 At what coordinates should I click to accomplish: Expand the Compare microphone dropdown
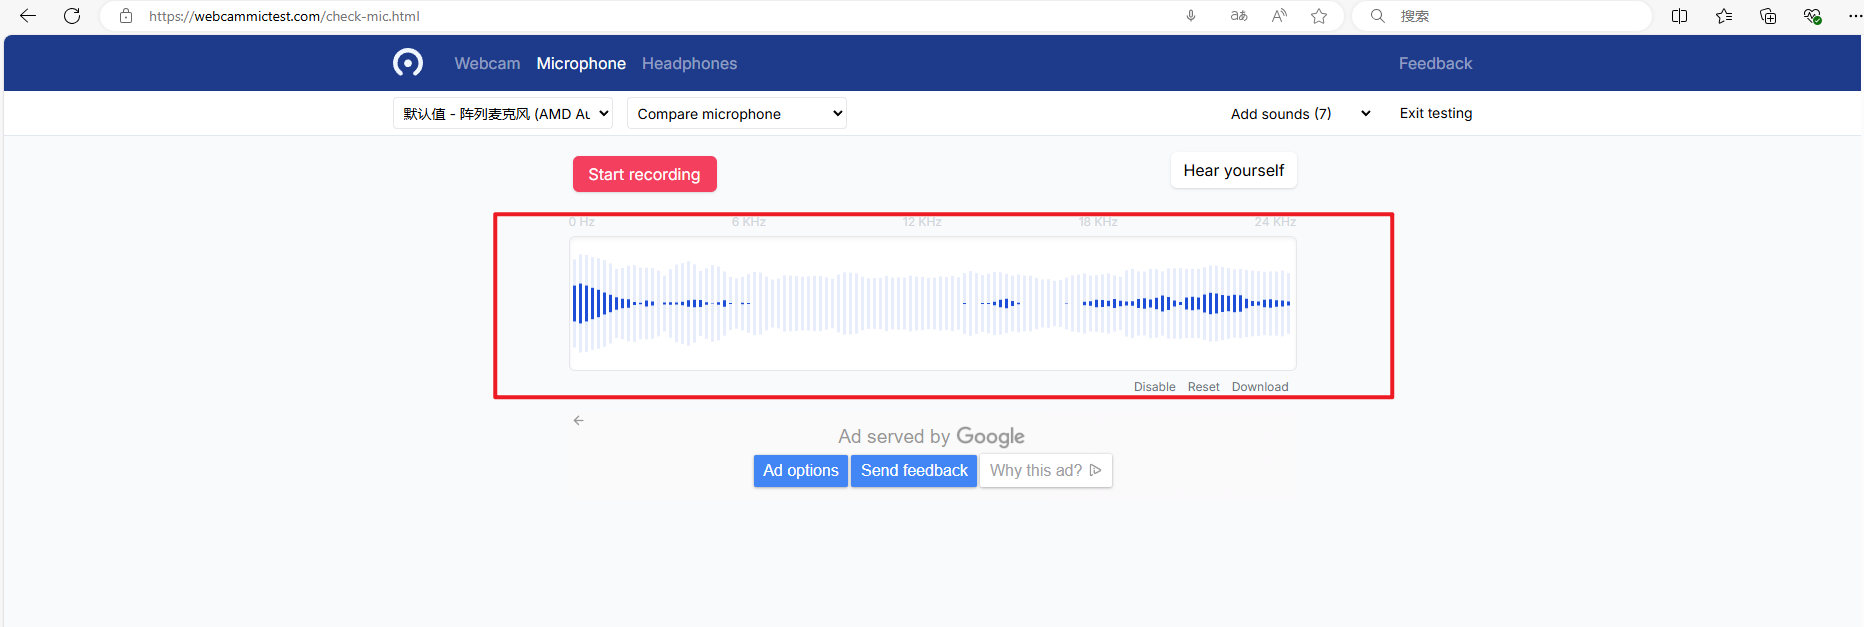tap(737, 114)
